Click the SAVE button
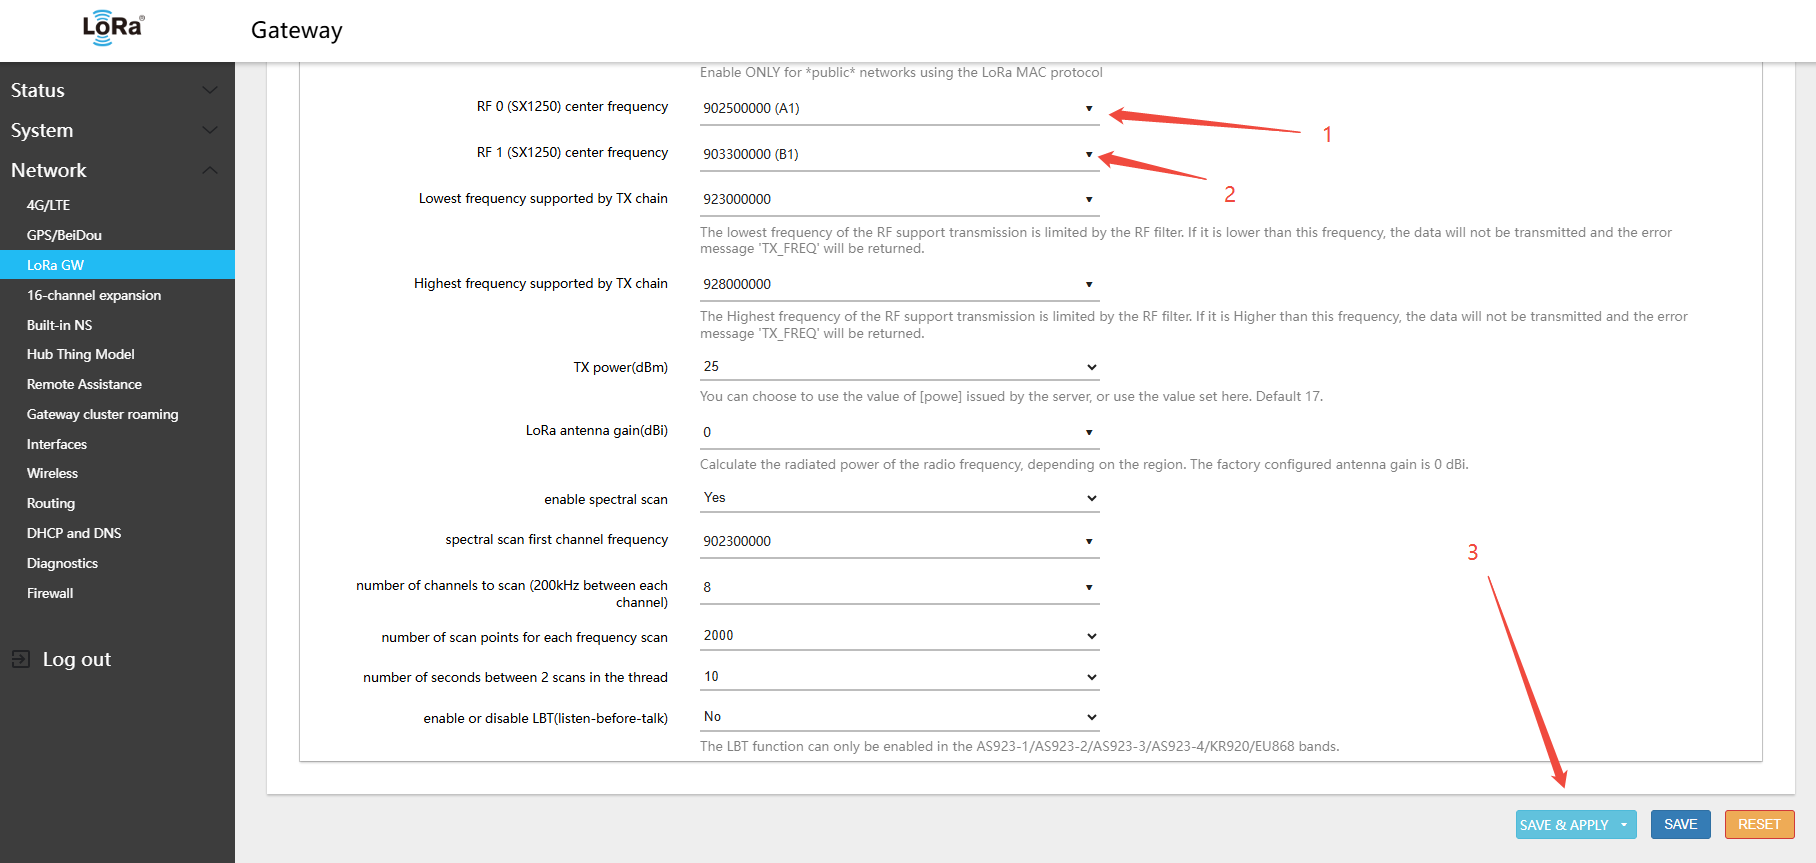This screenshot has width=1816, height=863. [1680, 824]
